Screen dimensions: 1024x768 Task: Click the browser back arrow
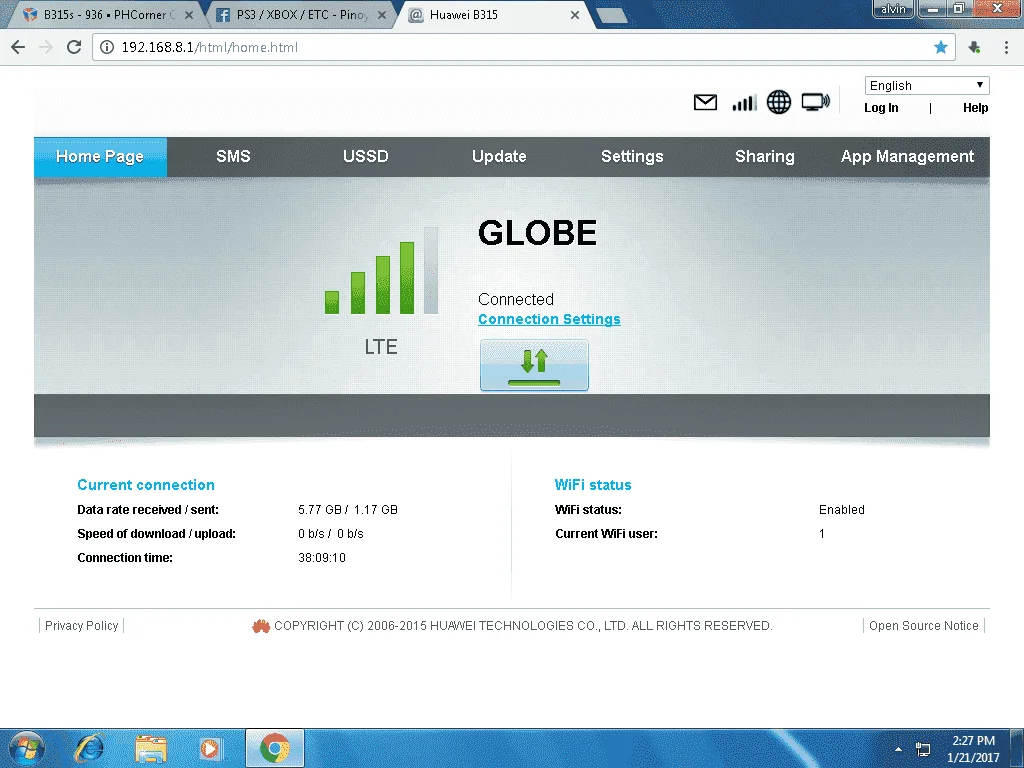pos(18,47)
